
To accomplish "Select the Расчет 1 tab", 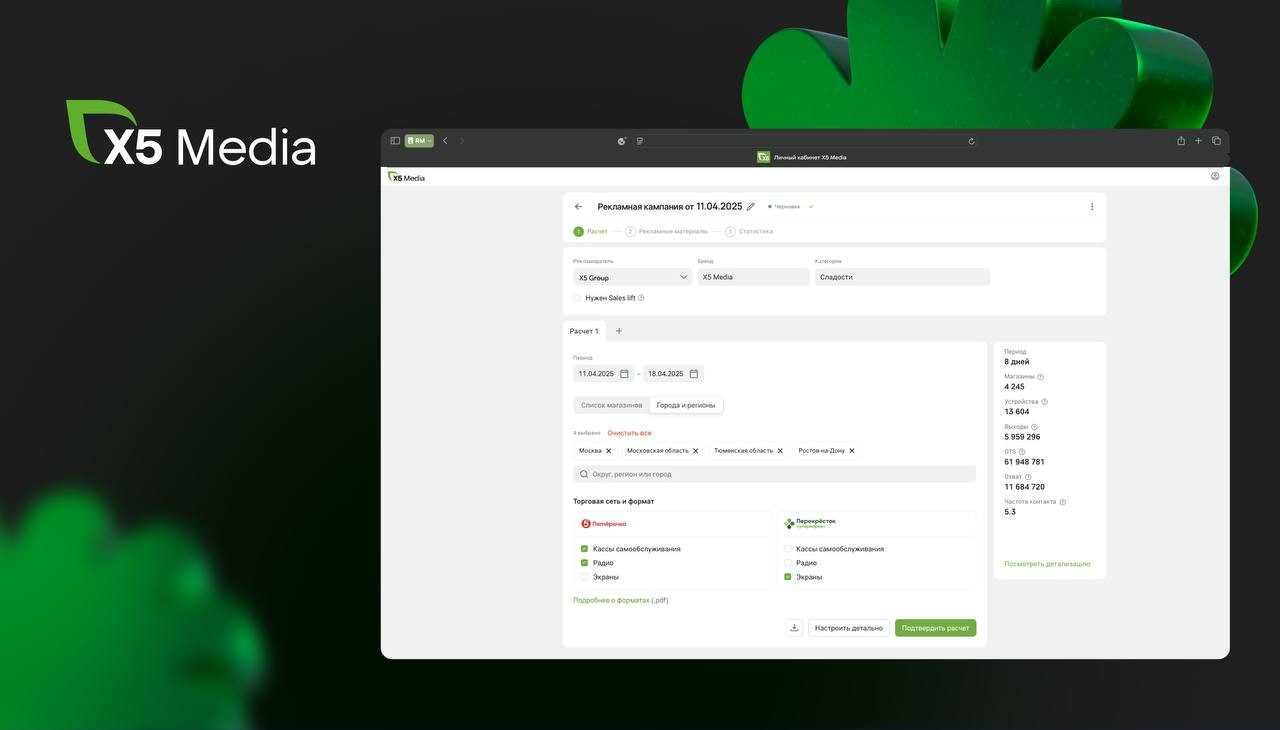I will pos(584,331).
